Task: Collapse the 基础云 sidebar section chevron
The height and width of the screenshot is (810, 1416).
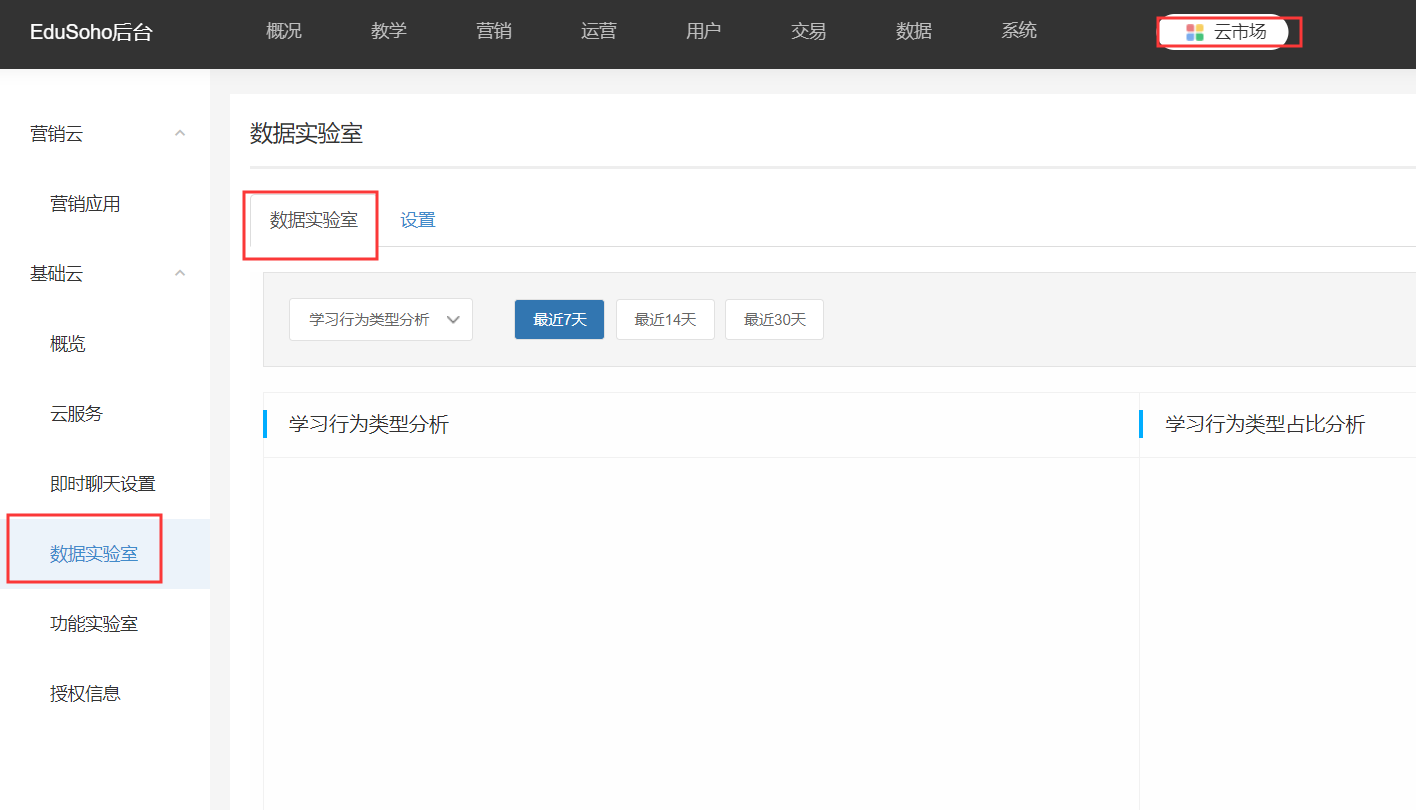Action: [180, 273]
